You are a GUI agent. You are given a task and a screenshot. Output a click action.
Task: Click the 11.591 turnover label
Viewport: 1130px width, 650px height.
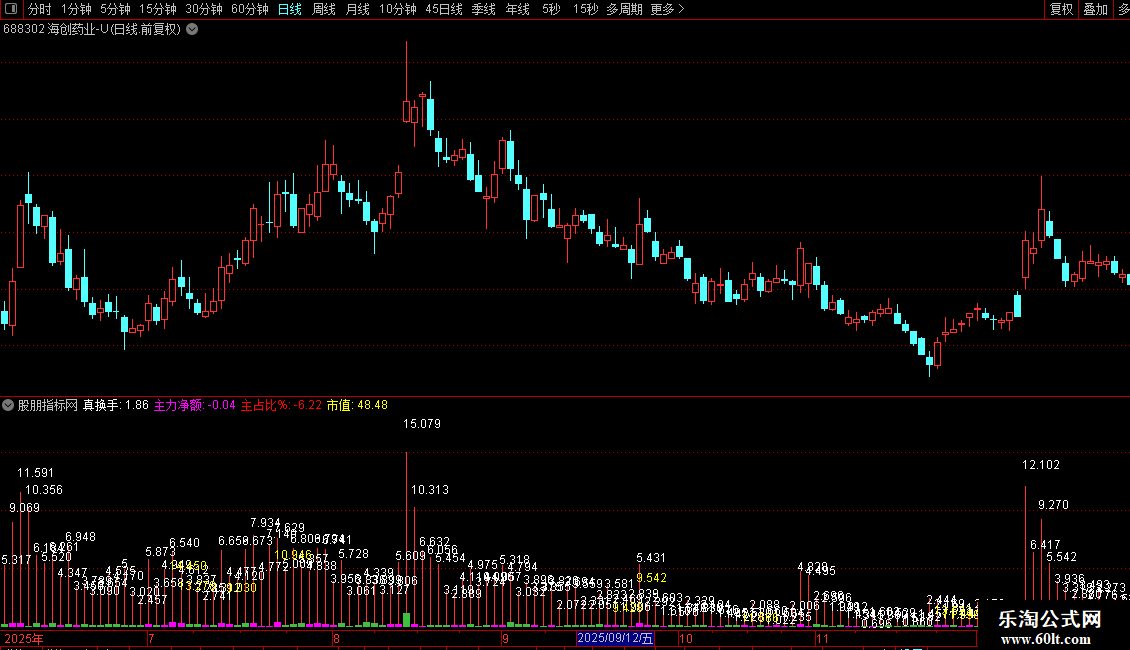35,473
